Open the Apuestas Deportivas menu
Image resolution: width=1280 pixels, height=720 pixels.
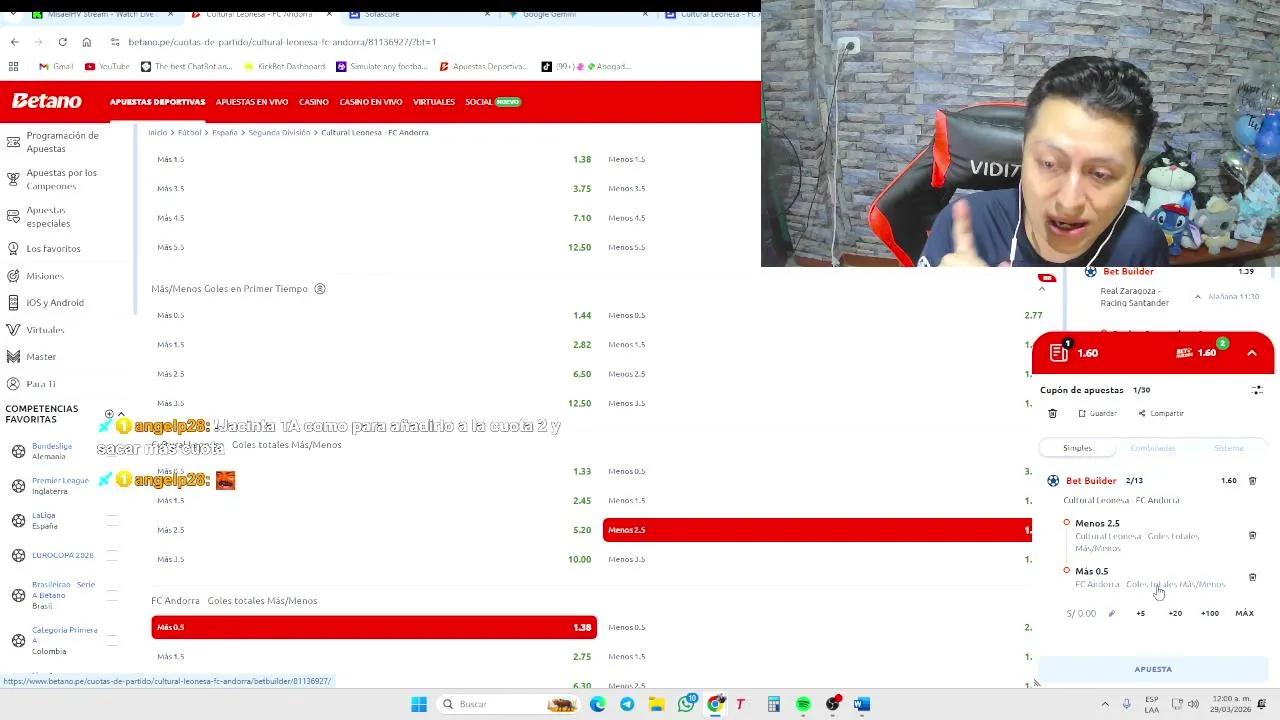[x=157, y=102]
